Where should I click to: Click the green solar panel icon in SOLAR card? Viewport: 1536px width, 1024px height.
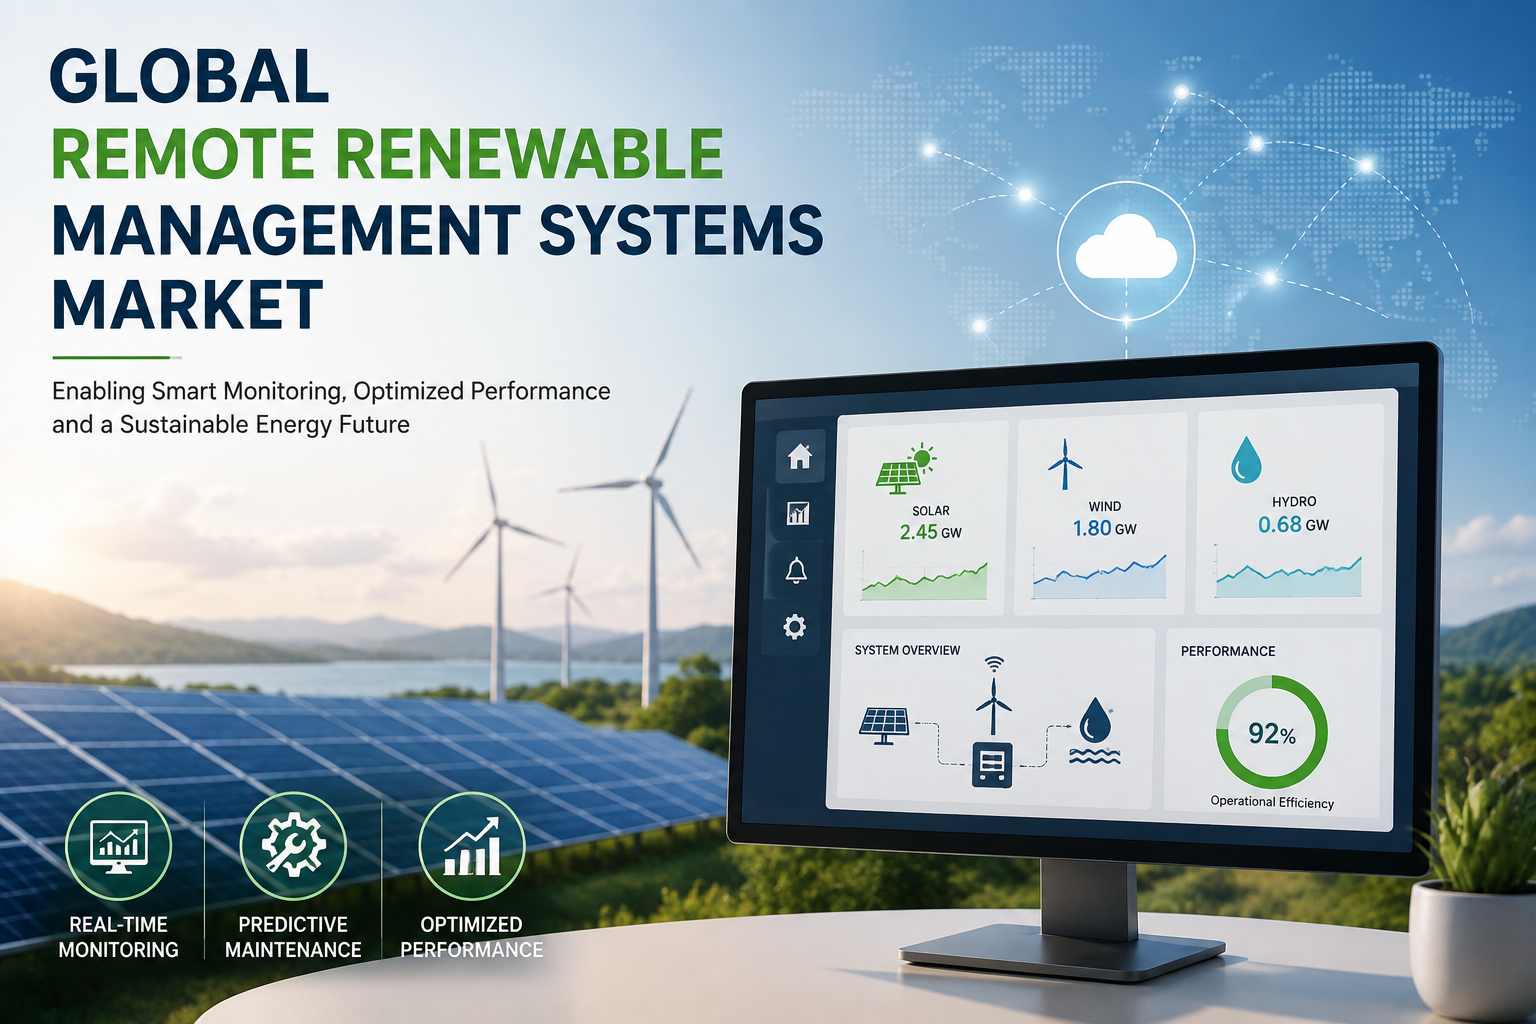(906, 469)
